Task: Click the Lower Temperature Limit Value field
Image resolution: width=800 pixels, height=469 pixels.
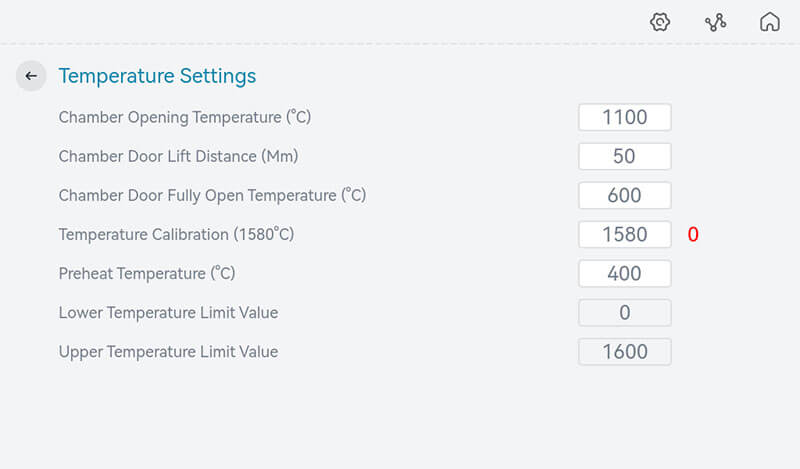Action: [624, 312]
